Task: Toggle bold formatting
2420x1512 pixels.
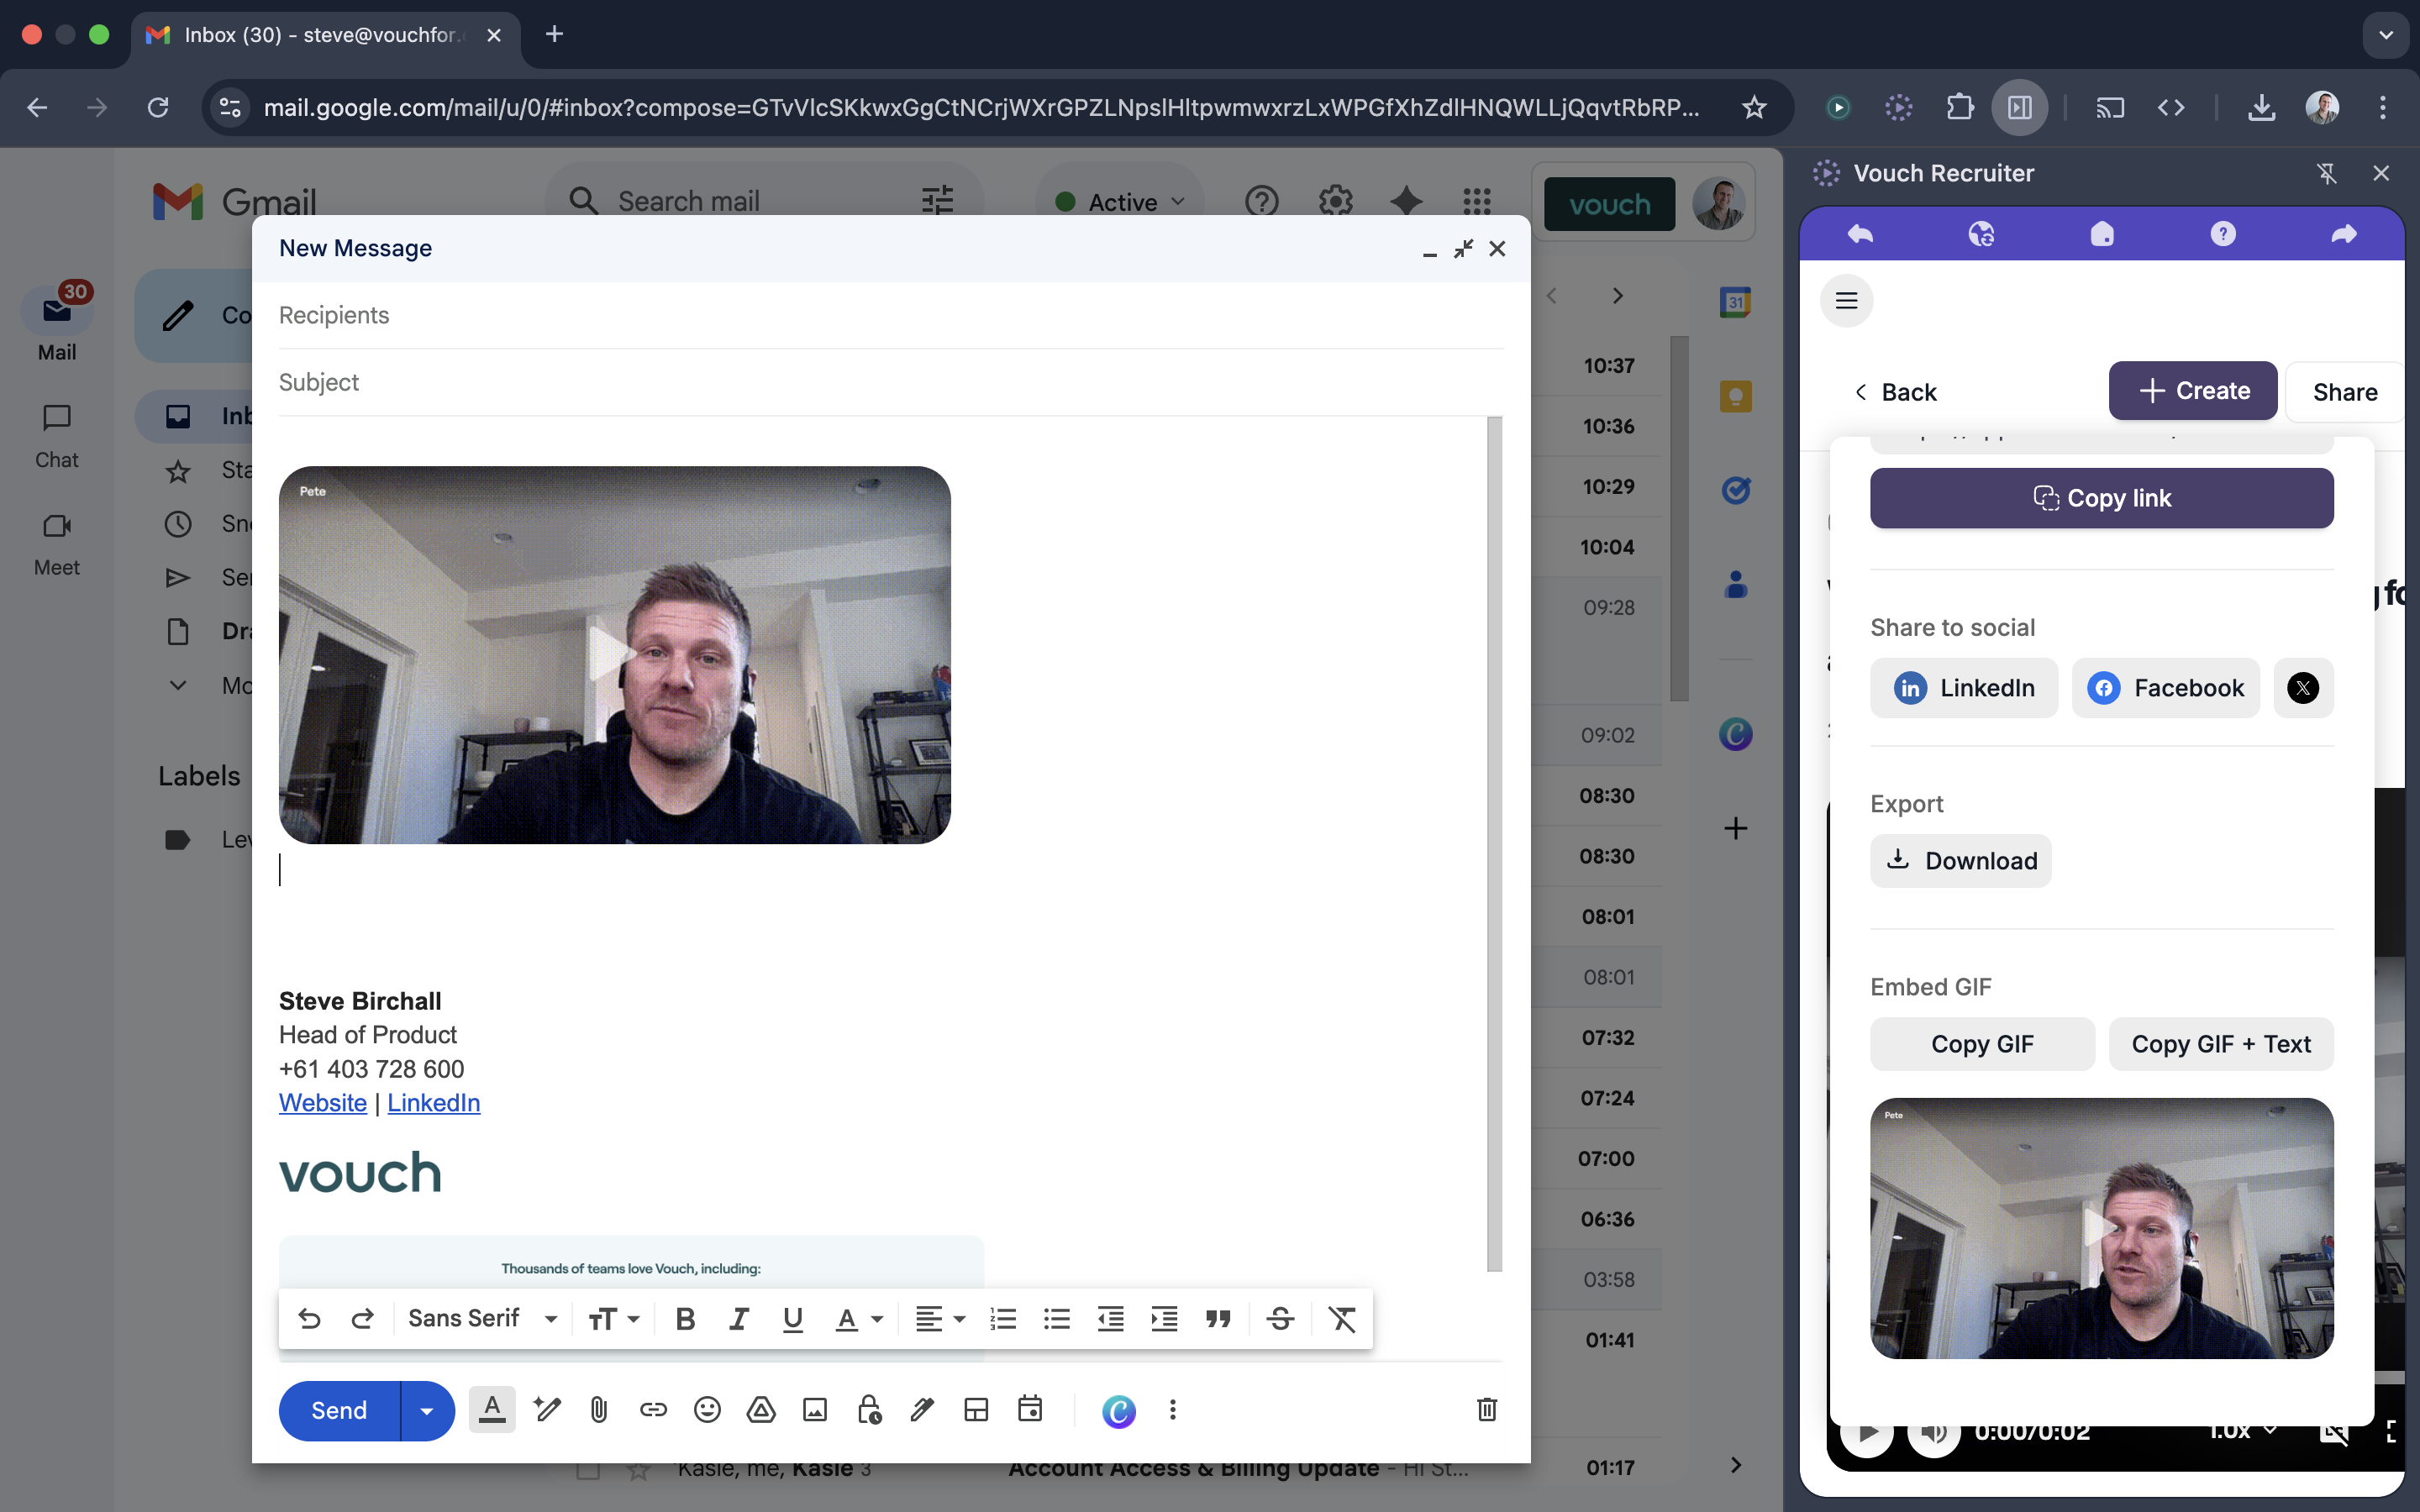Action: click(x=685, y=1319)
